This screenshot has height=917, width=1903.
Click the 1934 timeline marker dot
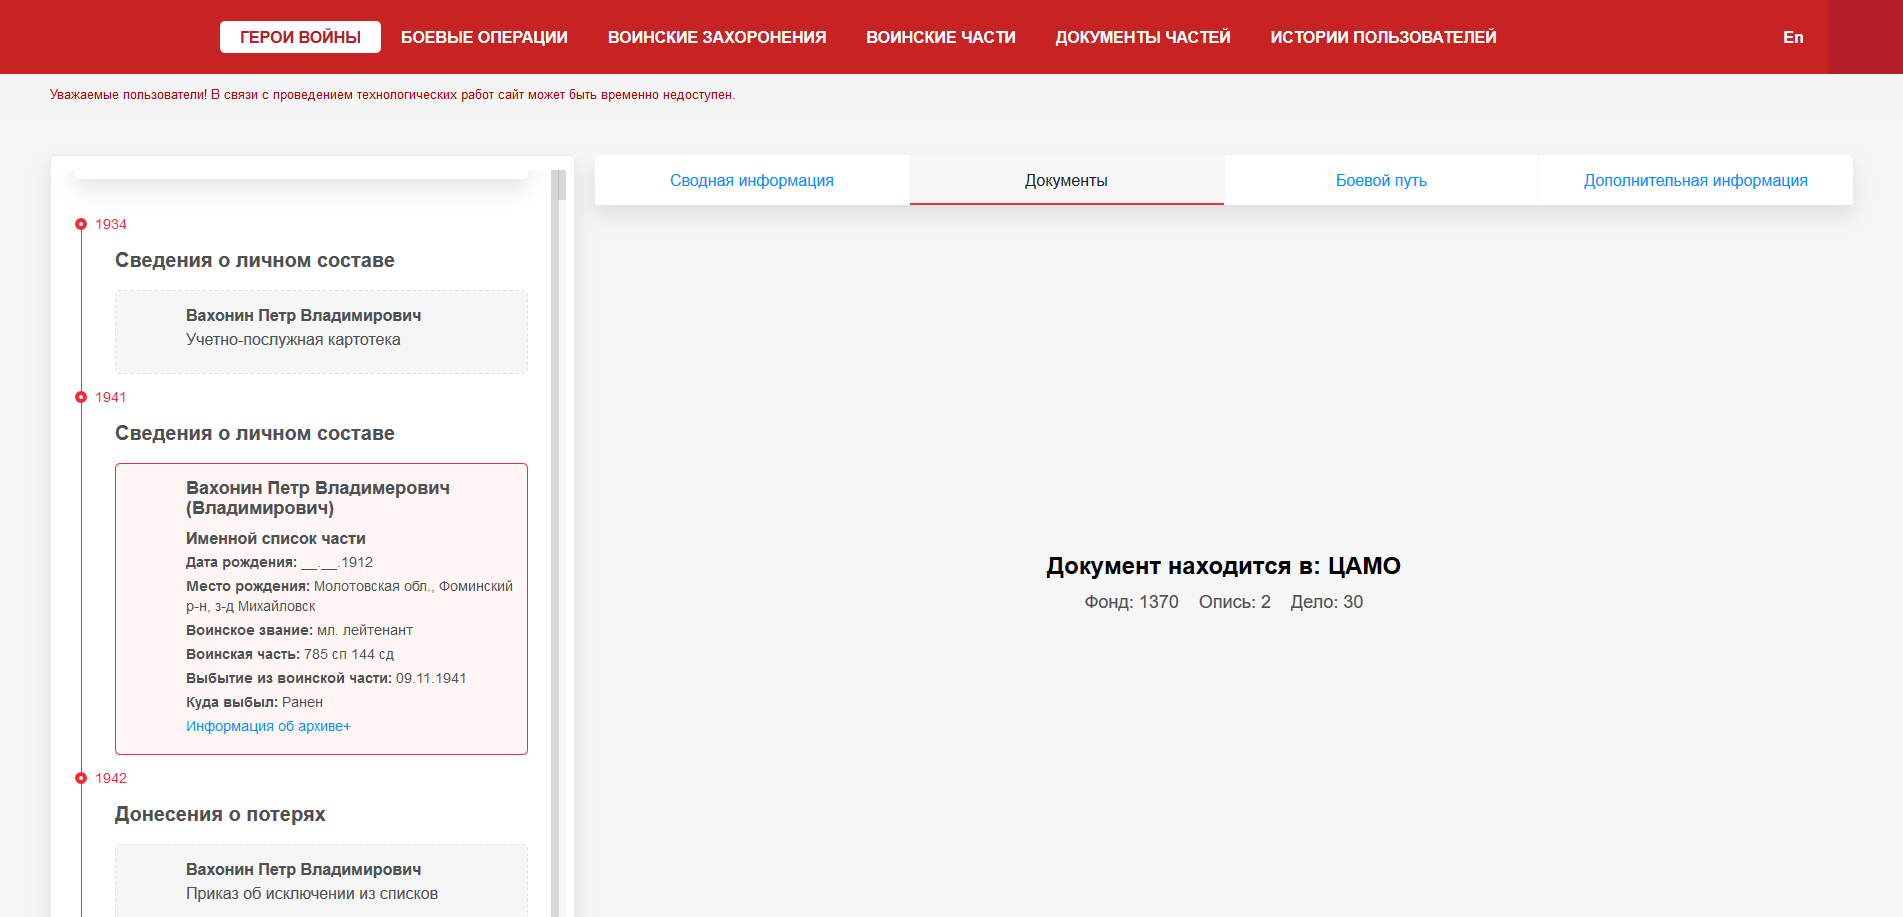click(x=81, y=224)
